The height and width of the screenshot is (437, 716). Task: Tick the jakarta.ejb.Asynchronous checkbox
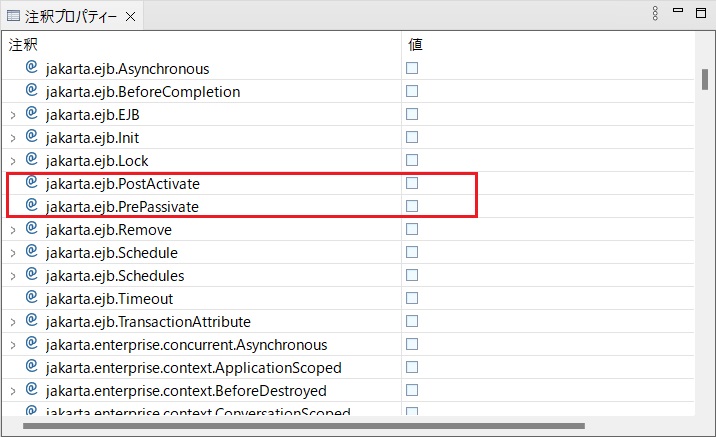(x=412, y=68)
